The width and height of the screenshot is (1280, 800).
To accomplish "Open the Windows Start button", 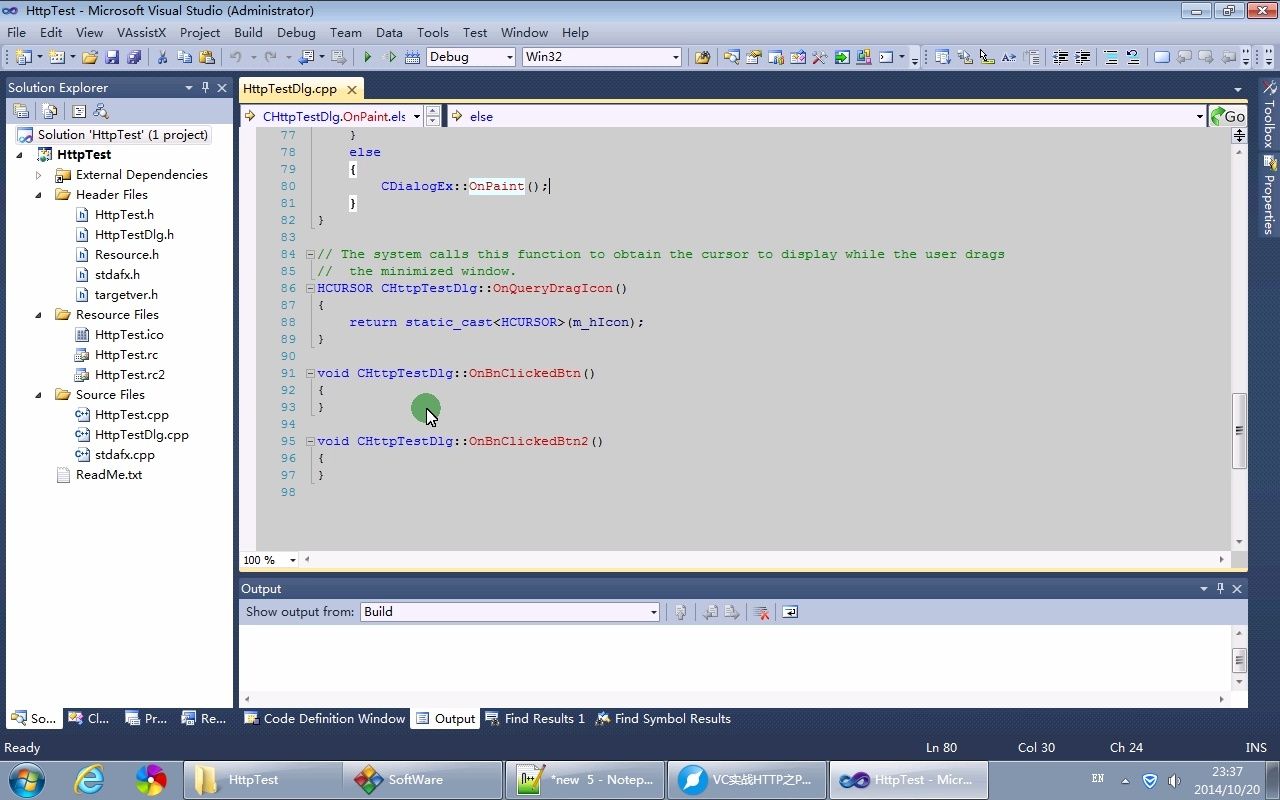I will click(26, 779).
